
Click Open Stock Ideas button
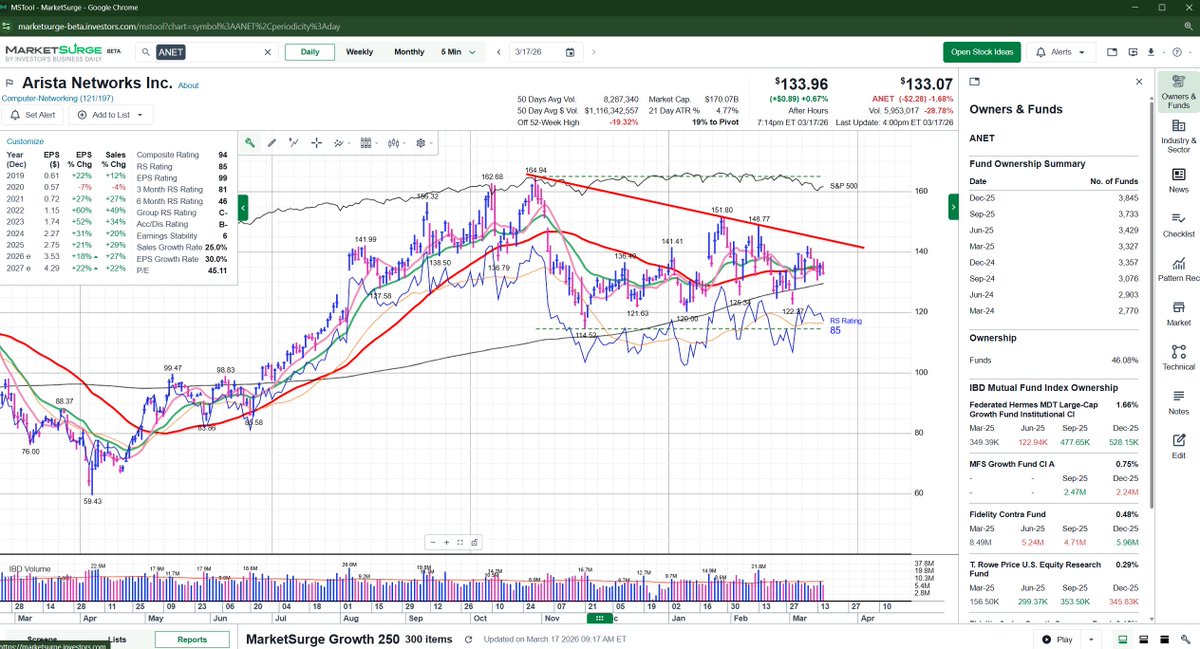(x=983, y=52)
